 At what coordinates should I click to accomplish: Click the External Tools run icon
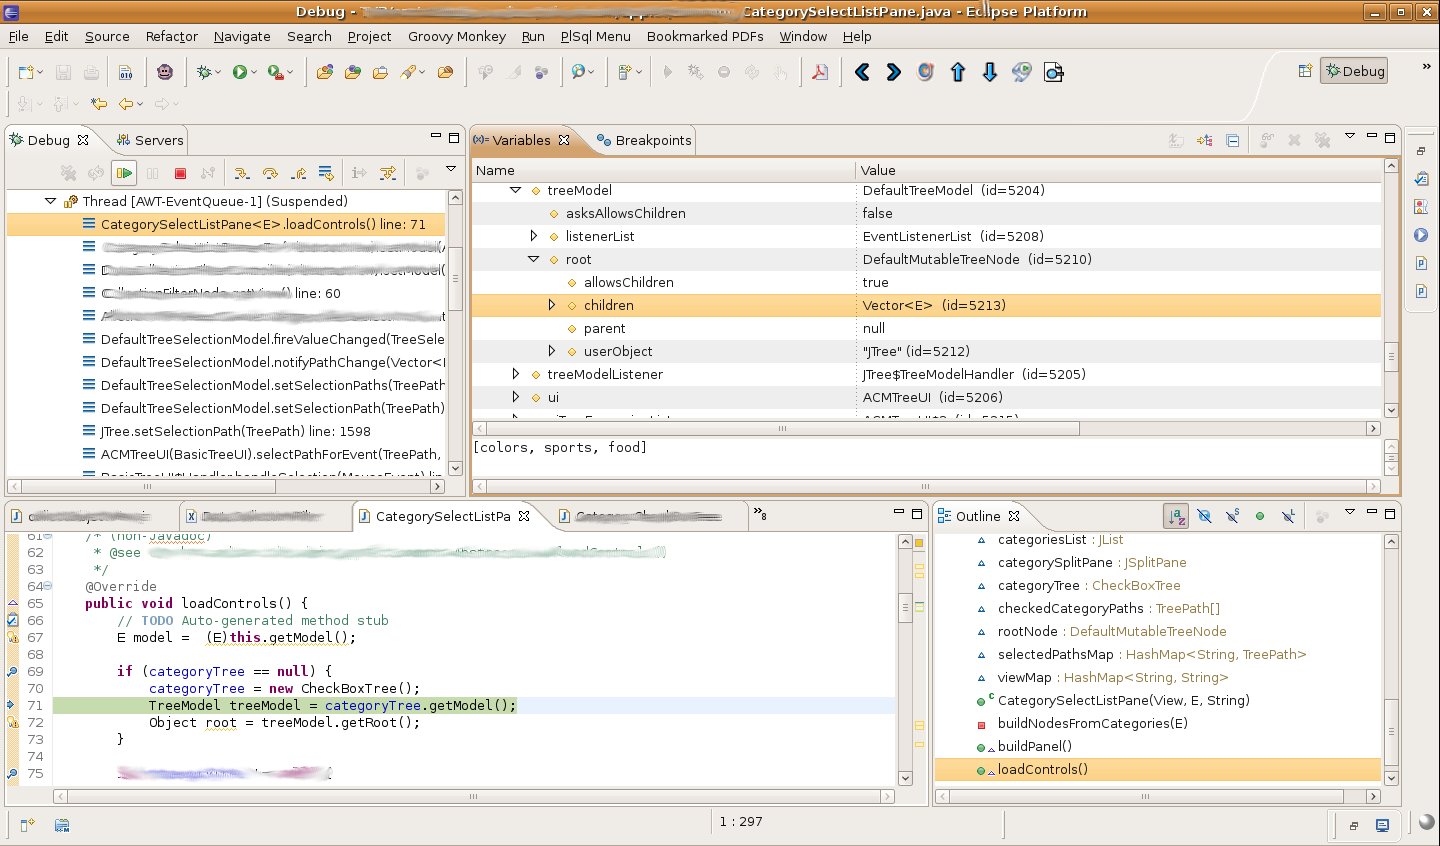point(276,72)
